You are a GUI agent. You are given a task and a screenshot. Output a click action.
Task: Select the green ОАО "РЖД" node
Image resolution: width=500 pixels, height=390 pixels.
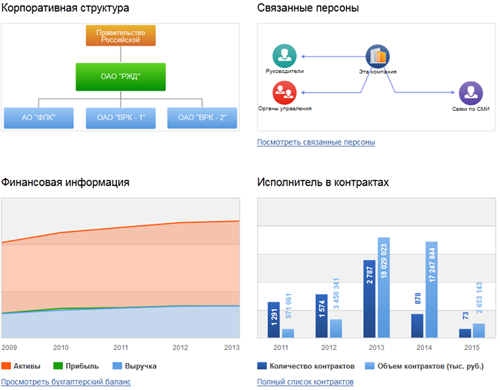coord(121,77)
